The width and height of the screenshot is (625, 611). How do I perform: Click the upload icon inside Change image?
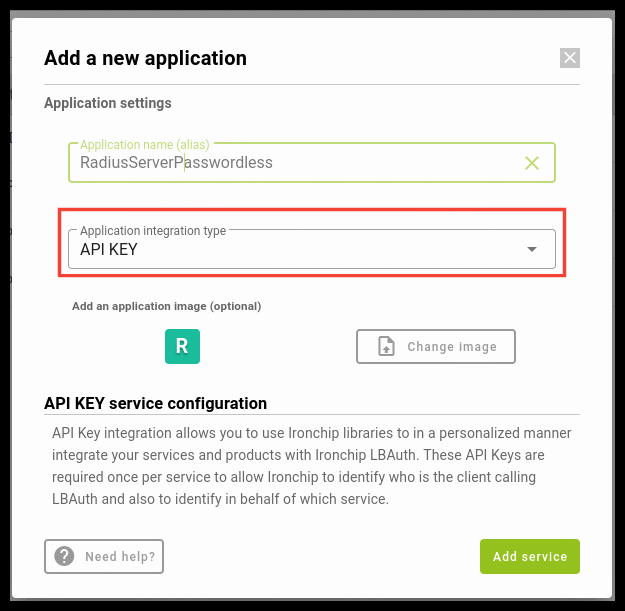click(386, 347)
